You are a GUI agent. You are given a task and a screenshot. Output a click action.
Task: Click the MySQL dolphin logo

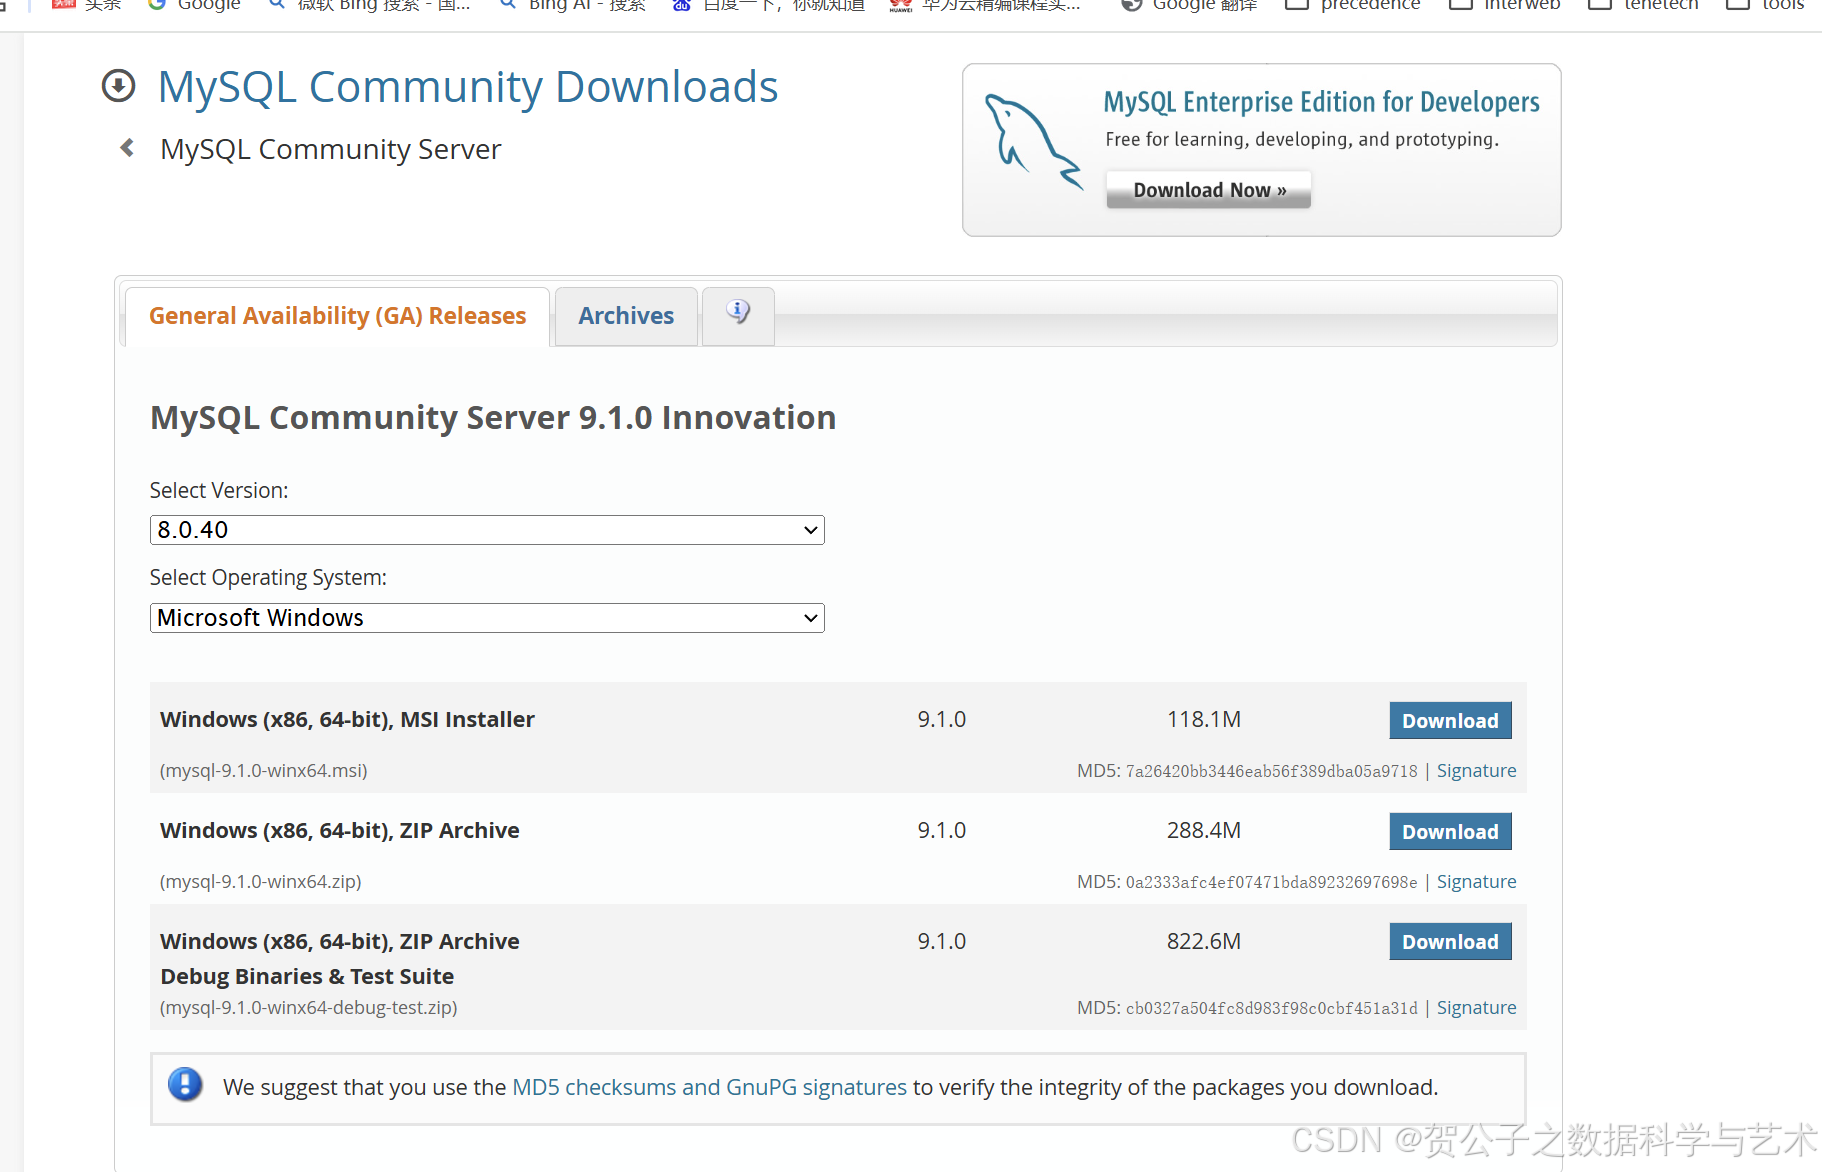point(1032,142)
